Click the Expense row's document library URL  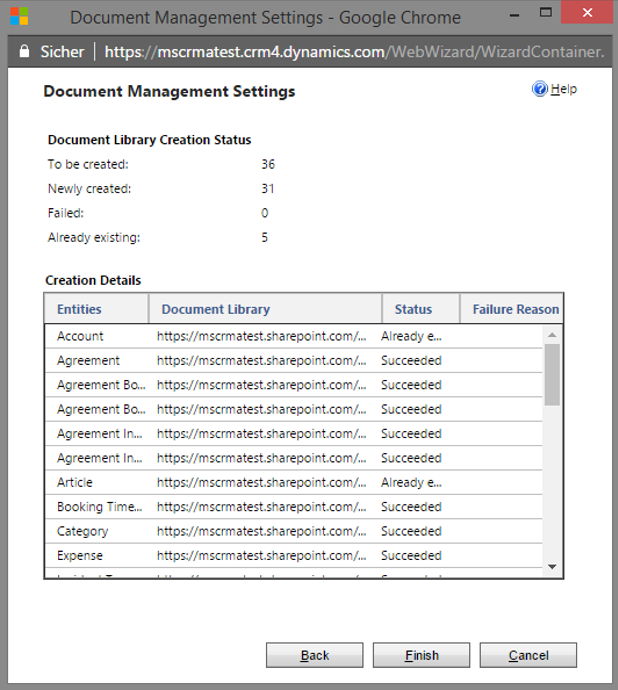click(261, 555)
